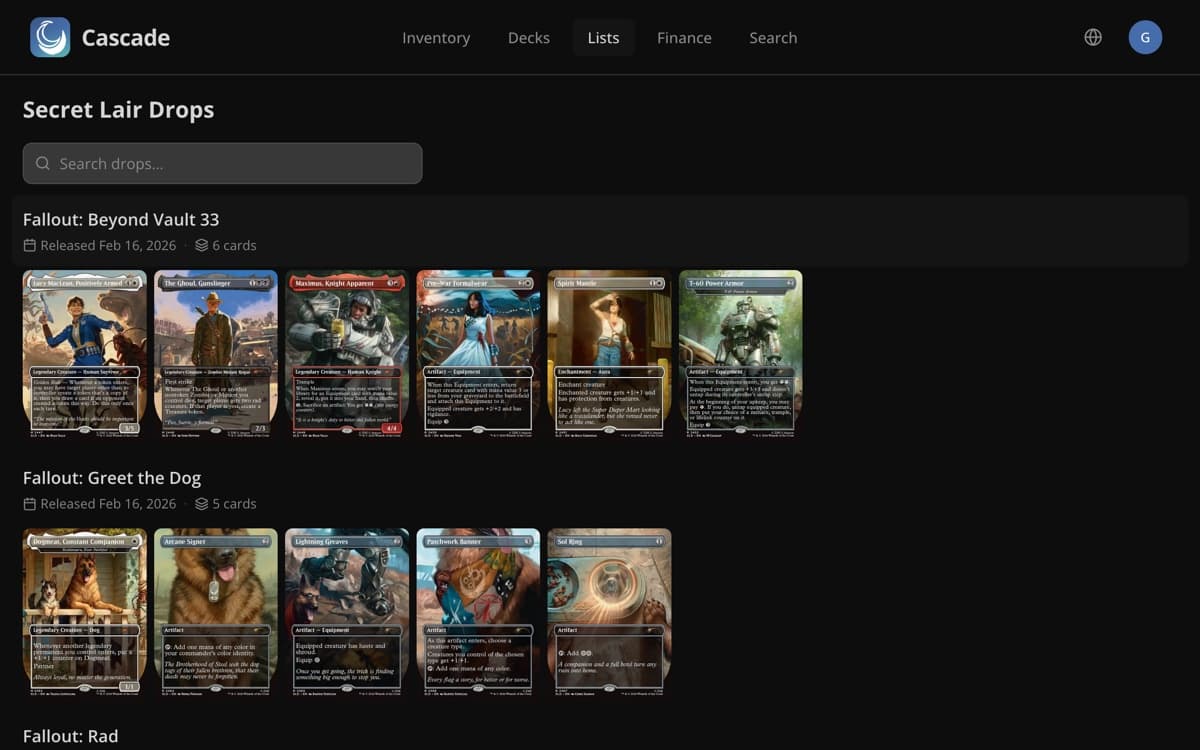Go to the Finance section

(684, 37)
